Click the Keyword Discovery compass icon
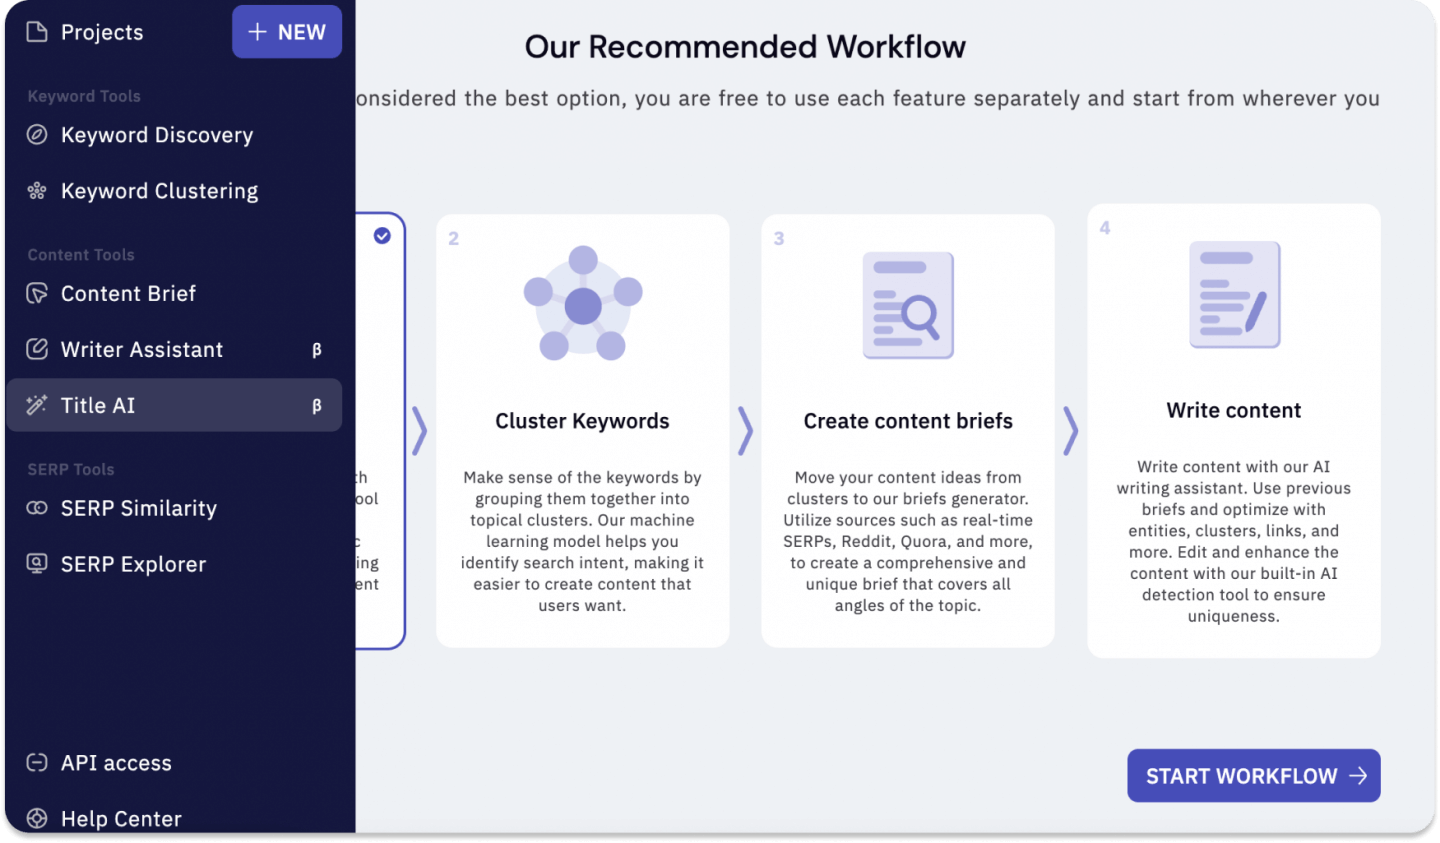Image resolution: width=1440 pixels, height=843 pixels. point(37,135)
